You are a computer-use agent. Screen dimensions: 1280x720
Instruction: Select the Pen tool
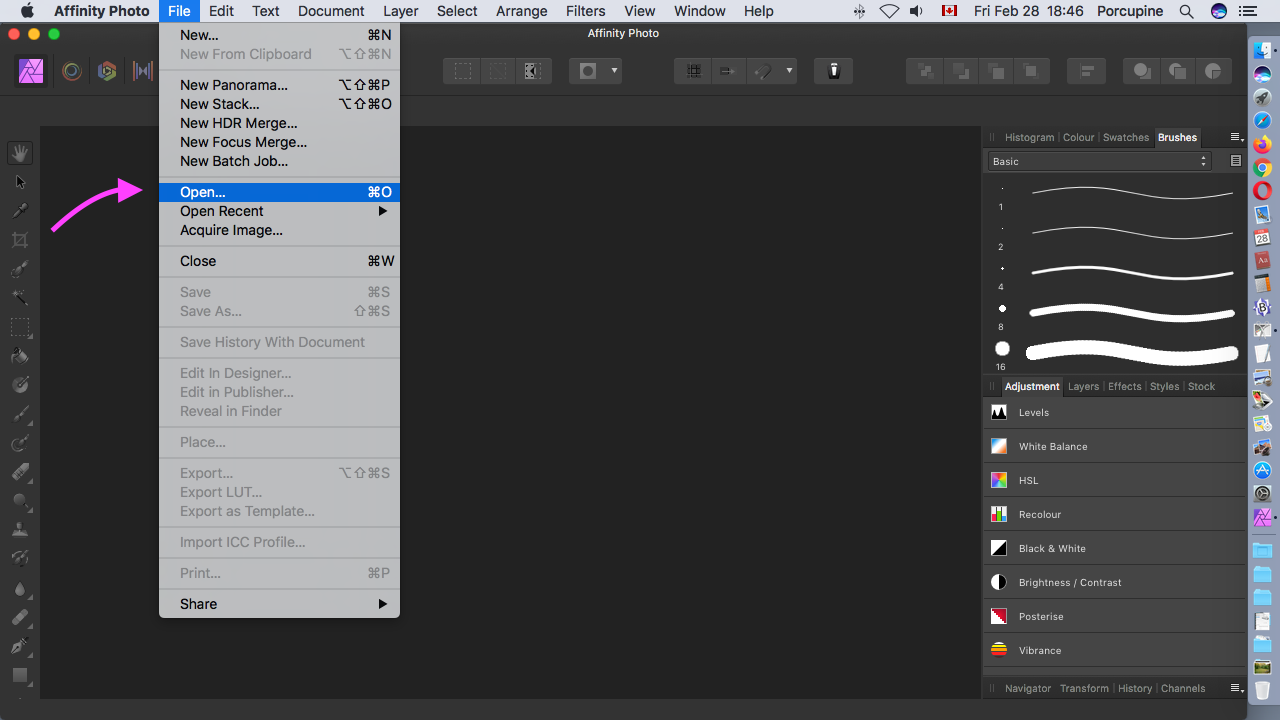(20, 646)
